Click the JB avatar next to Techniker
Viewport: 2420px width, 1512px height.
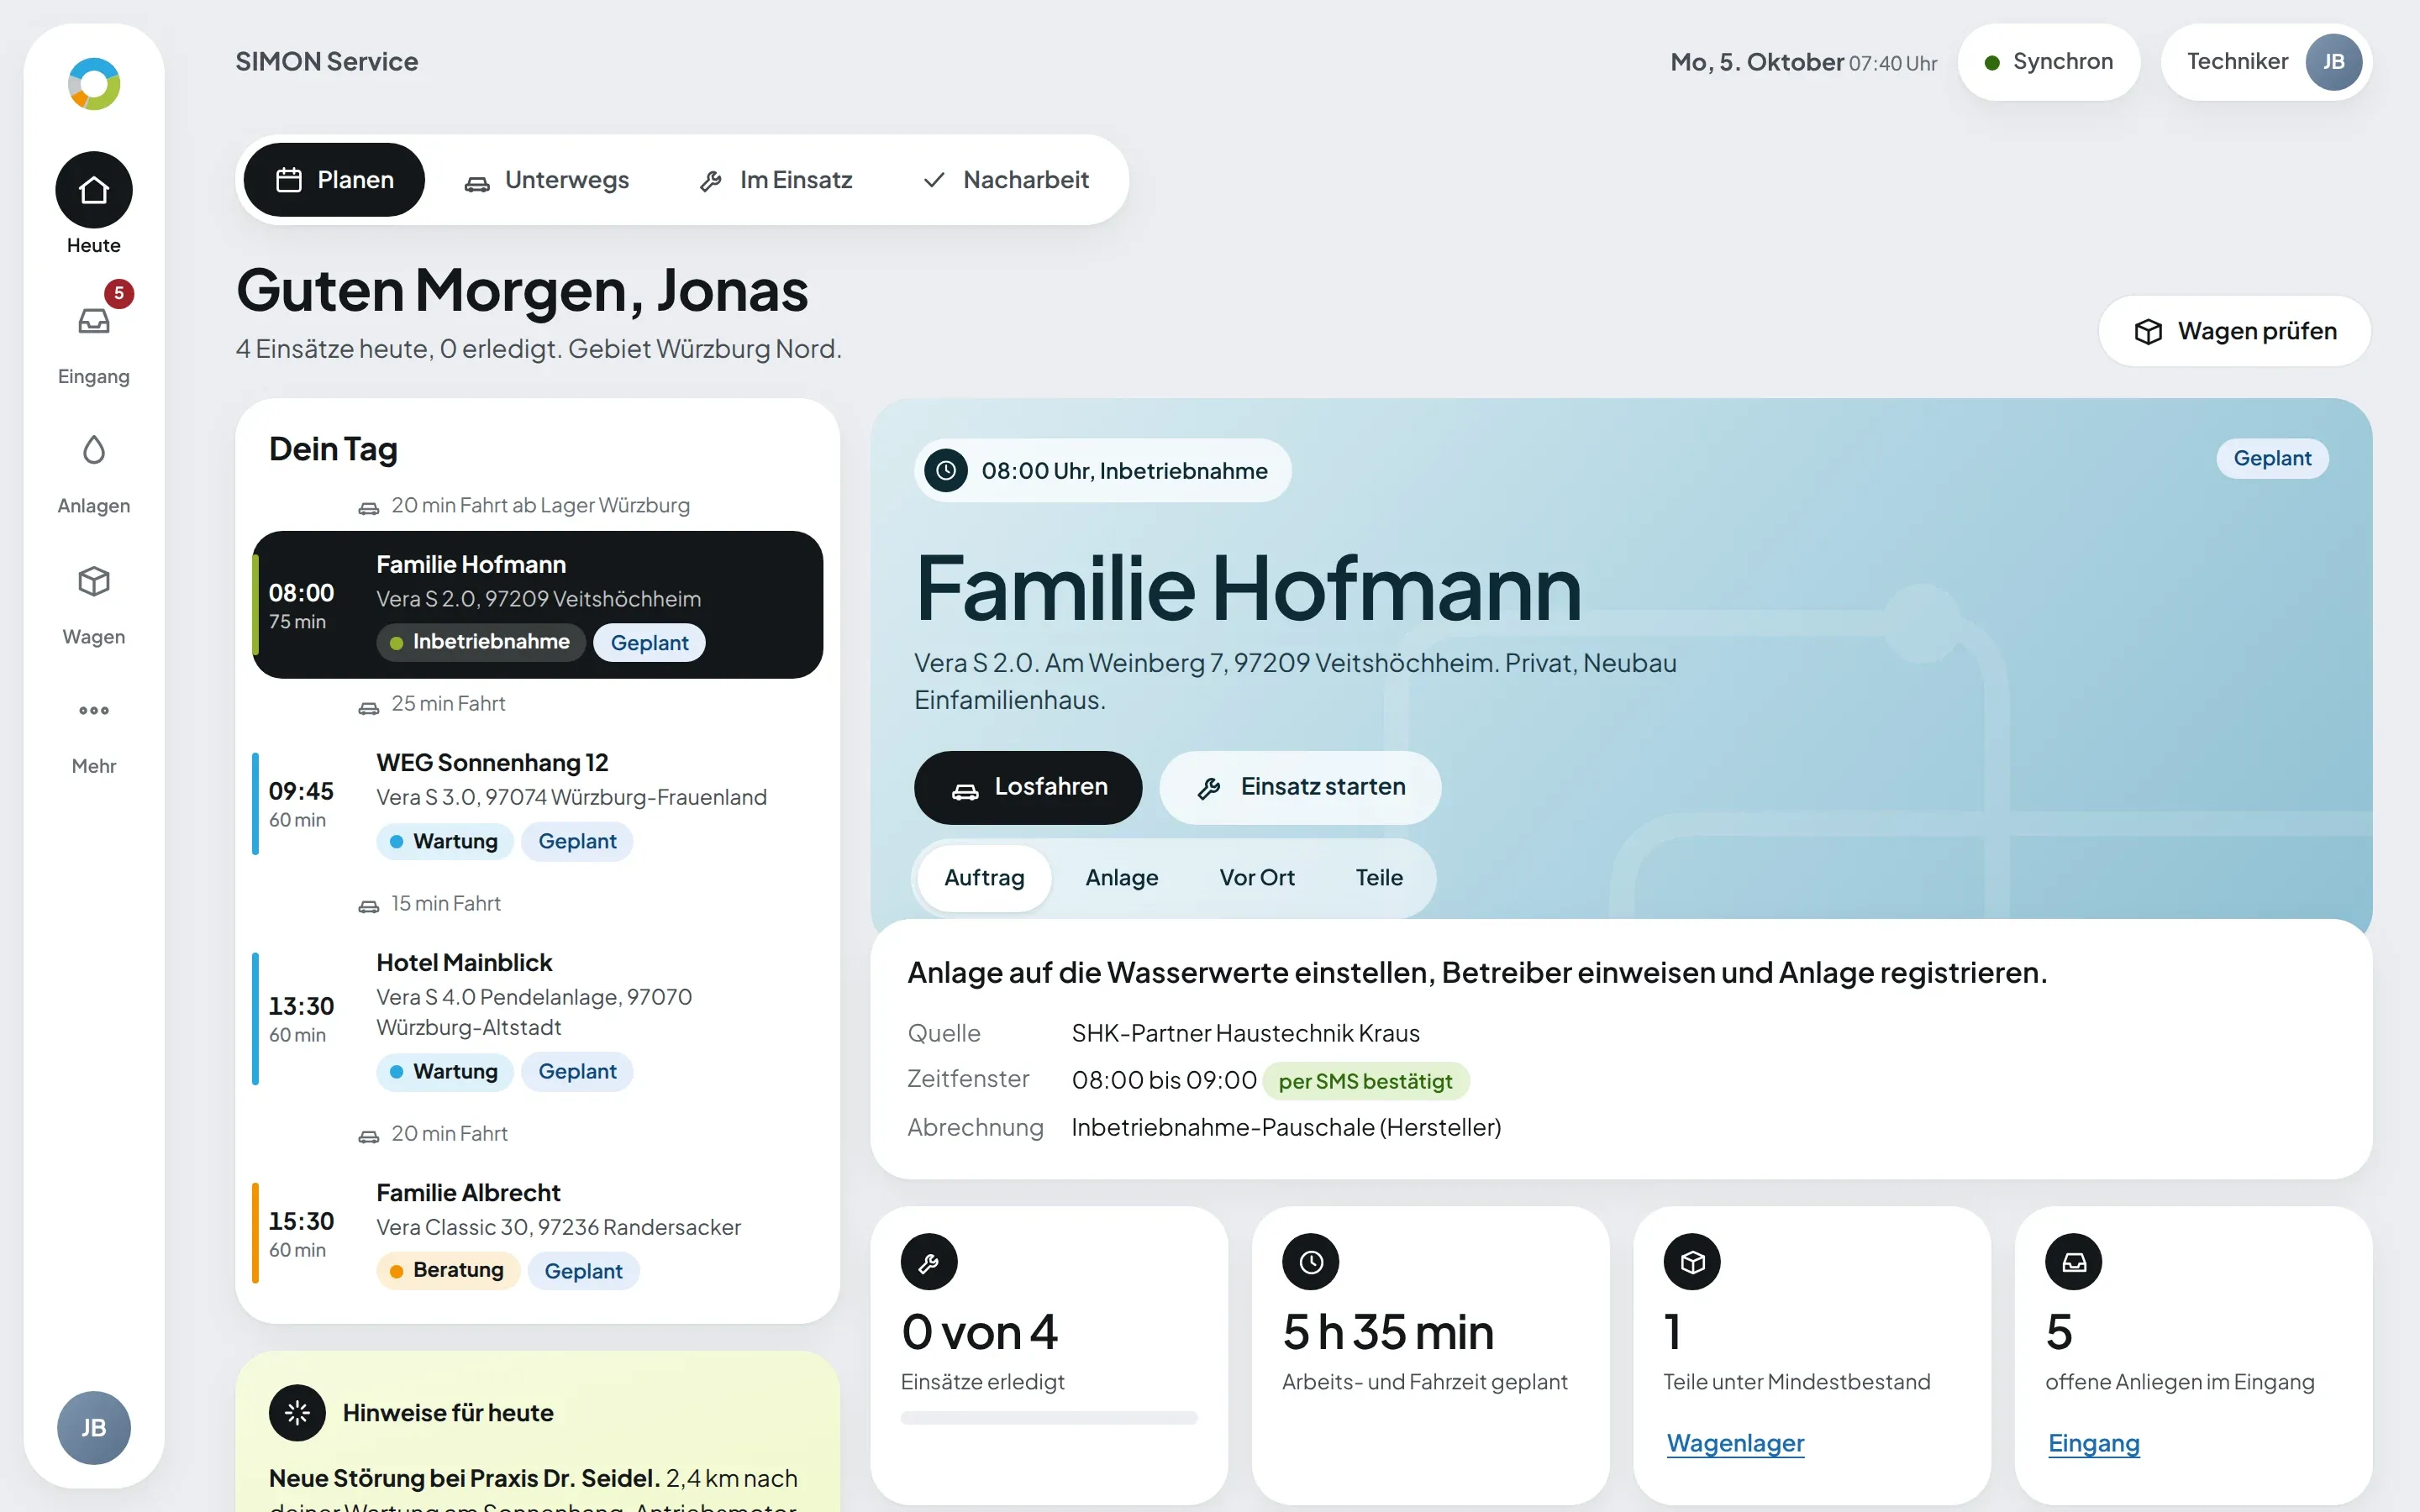click(x=2333, y=62)
